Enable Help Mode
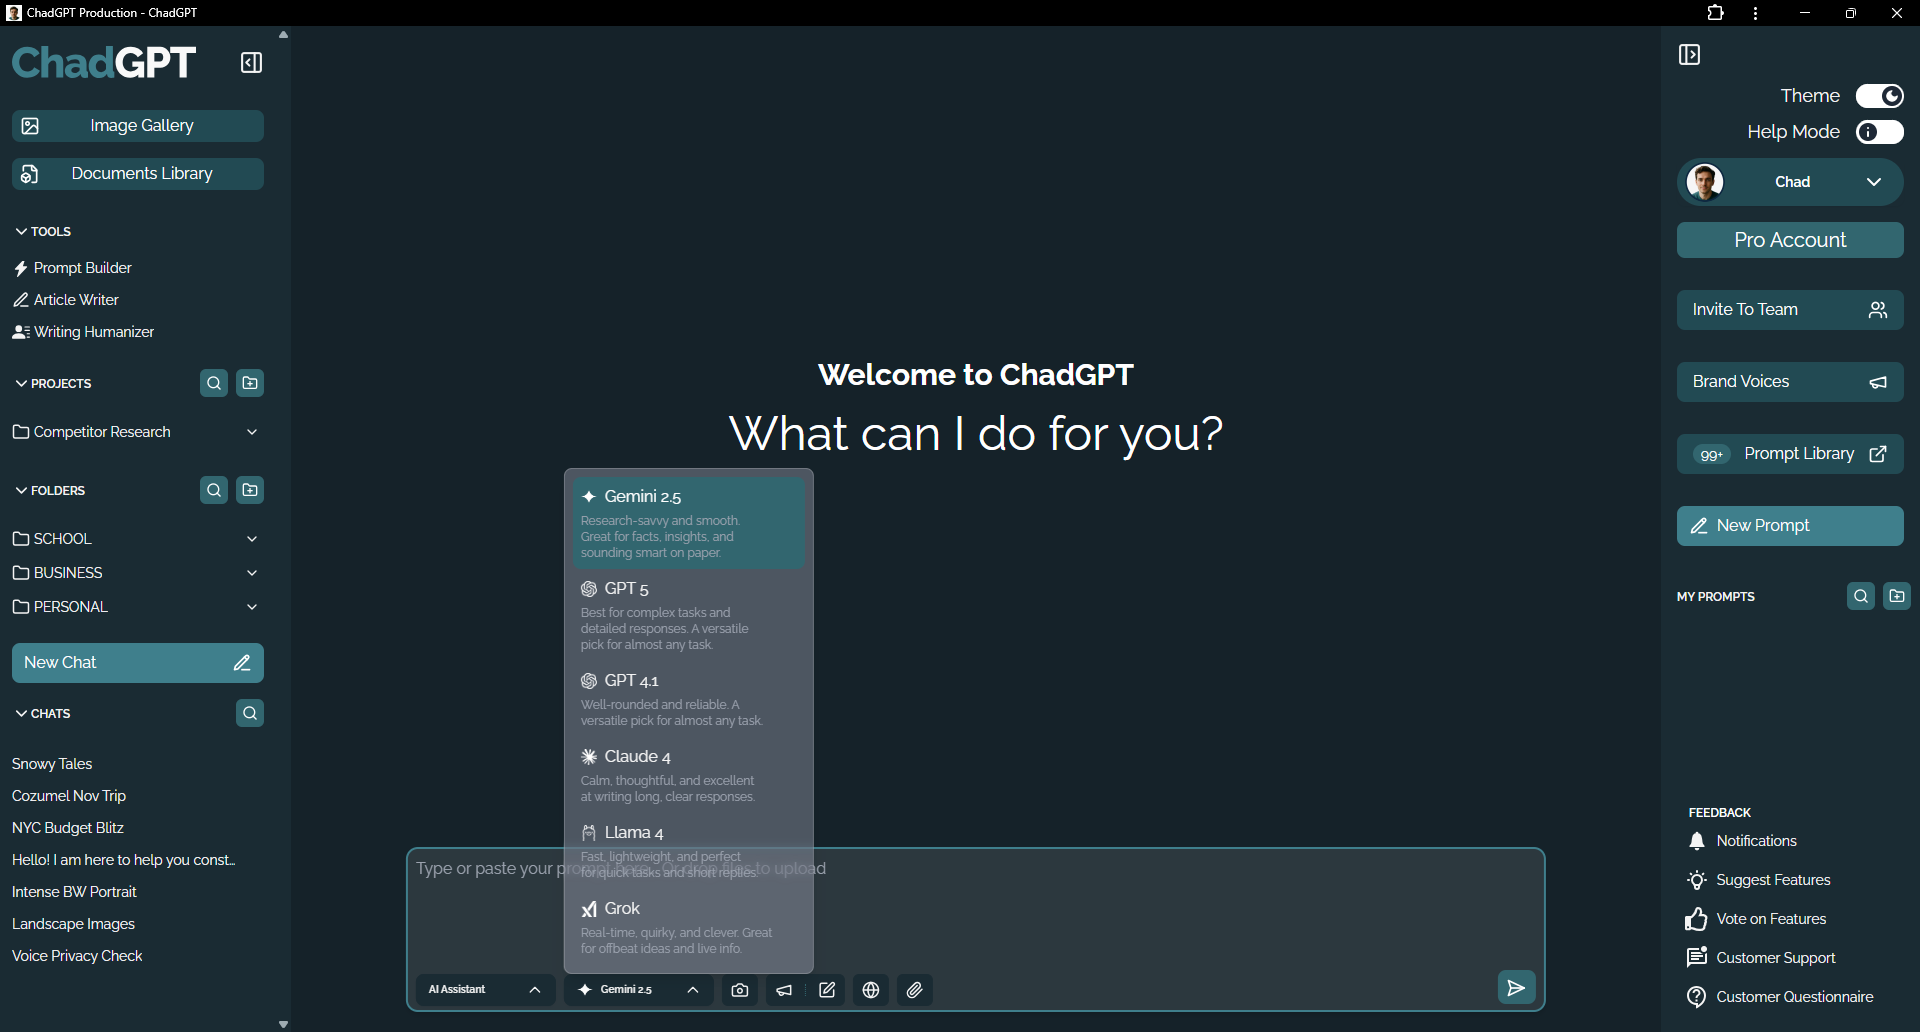1920x1032 pixels. click(1880, 131)
